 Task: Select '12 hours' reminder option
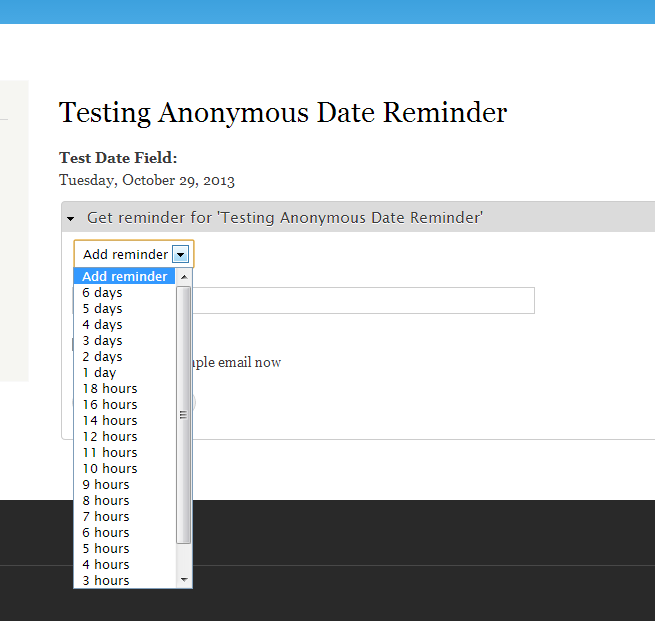[x=110, y=437]
